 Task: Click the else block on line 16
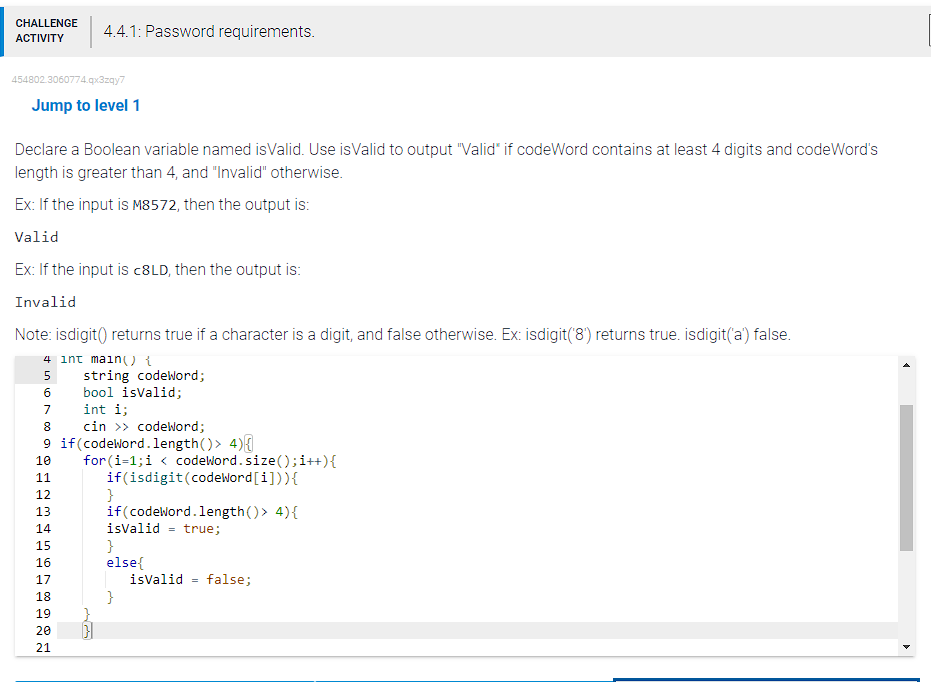pos(121,562)
